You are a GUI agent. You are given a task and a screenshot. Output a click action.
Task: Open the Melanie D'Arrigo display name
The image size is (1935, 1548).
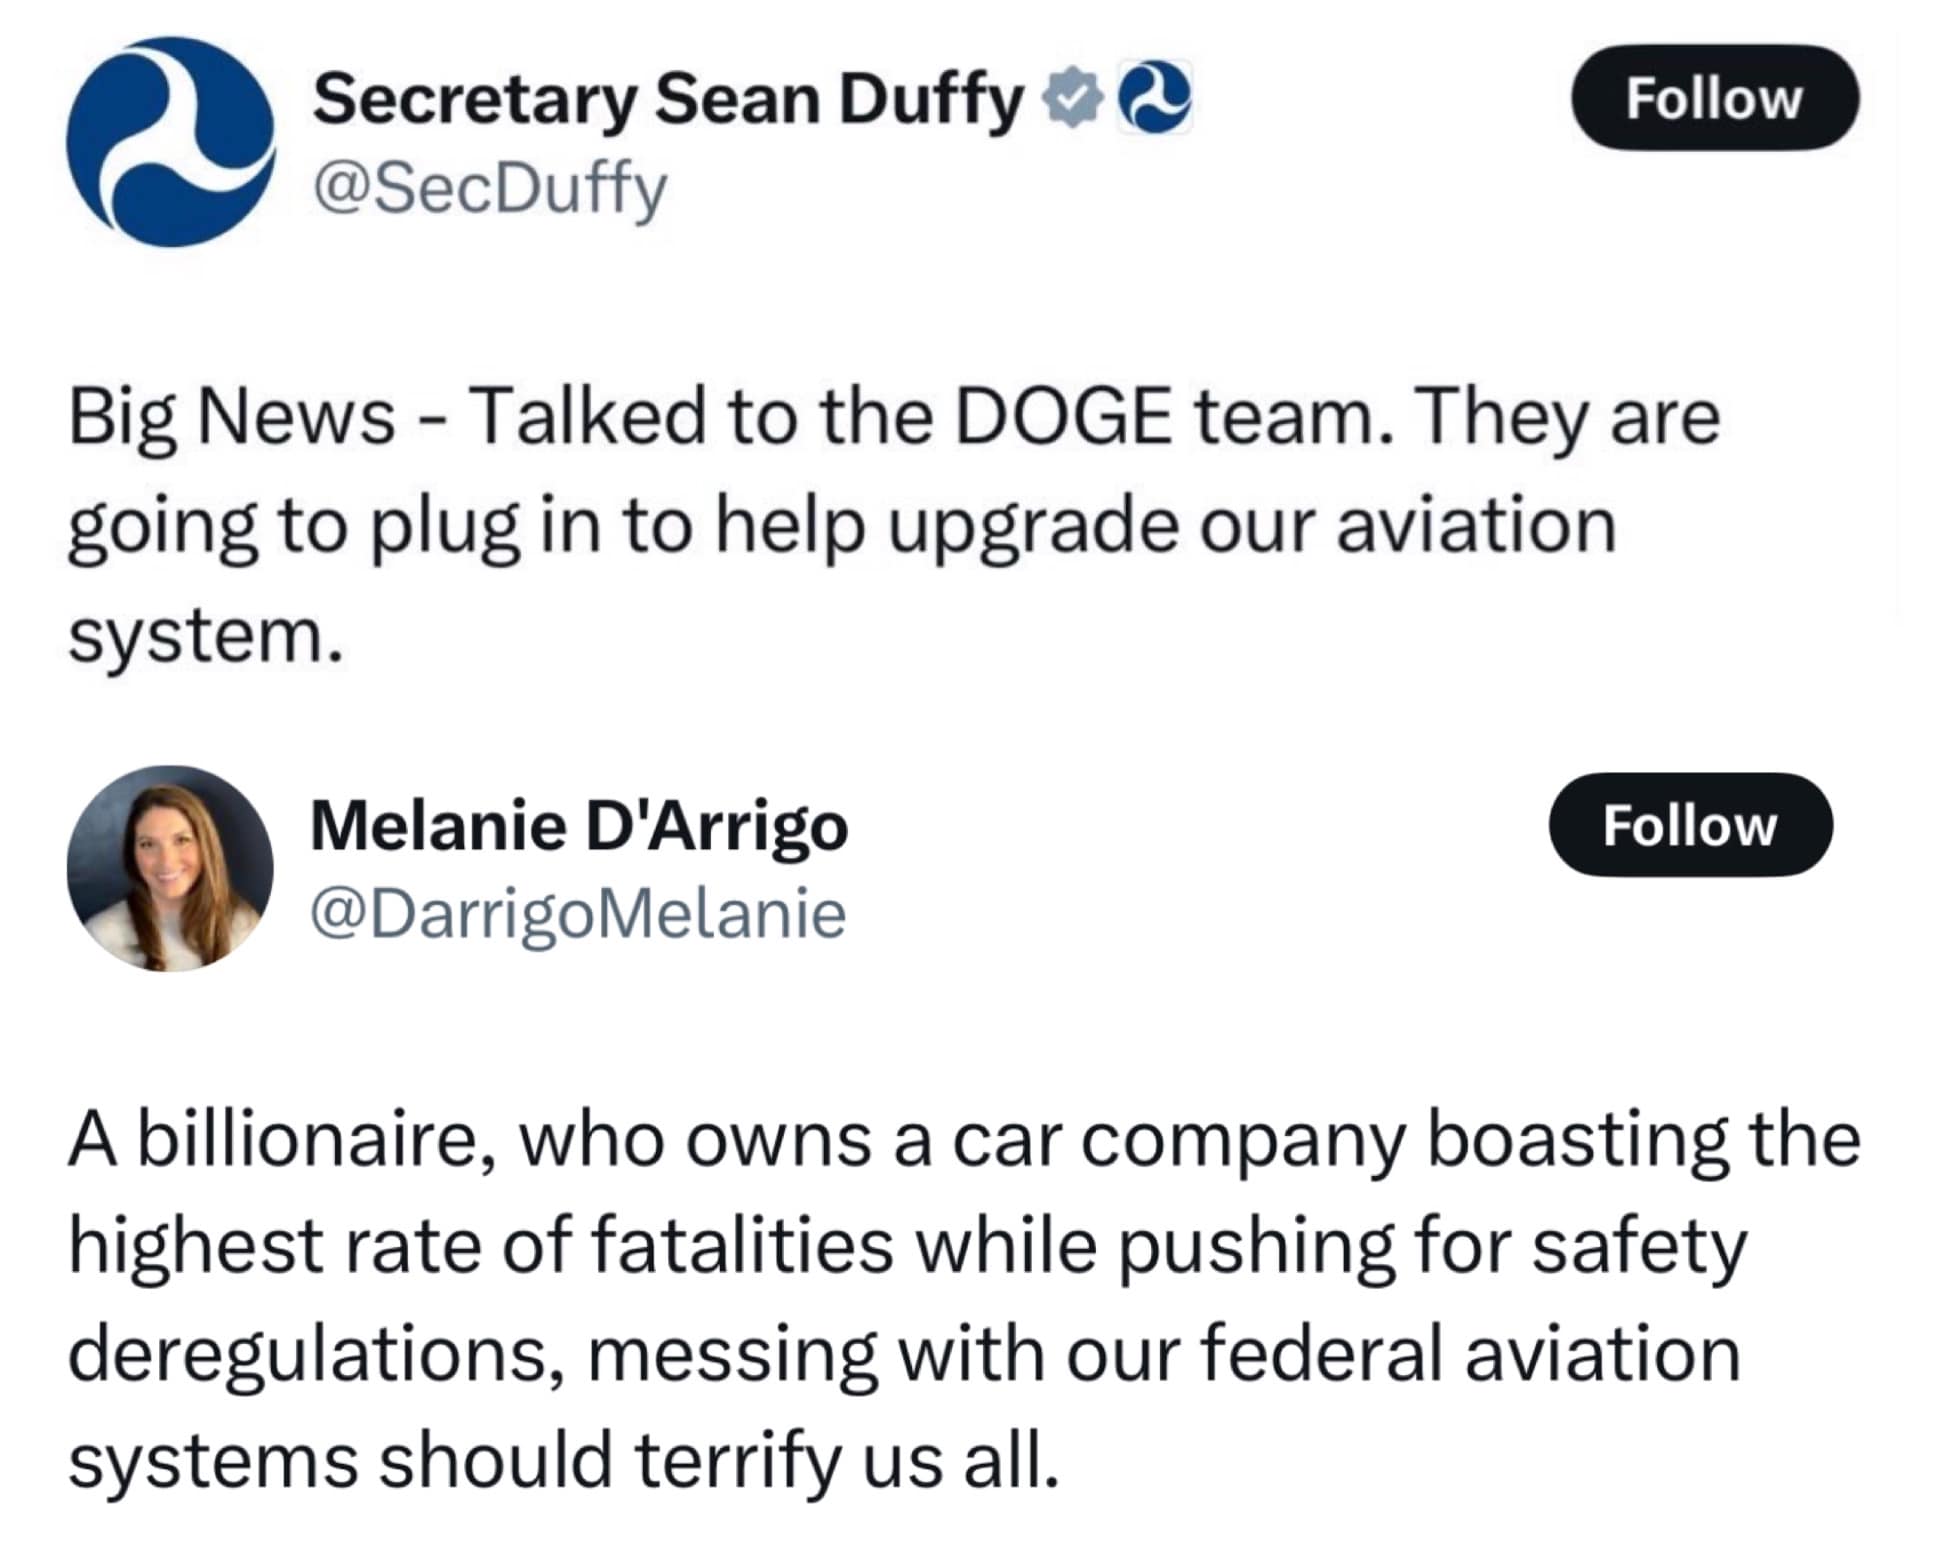tap(579, 826)
